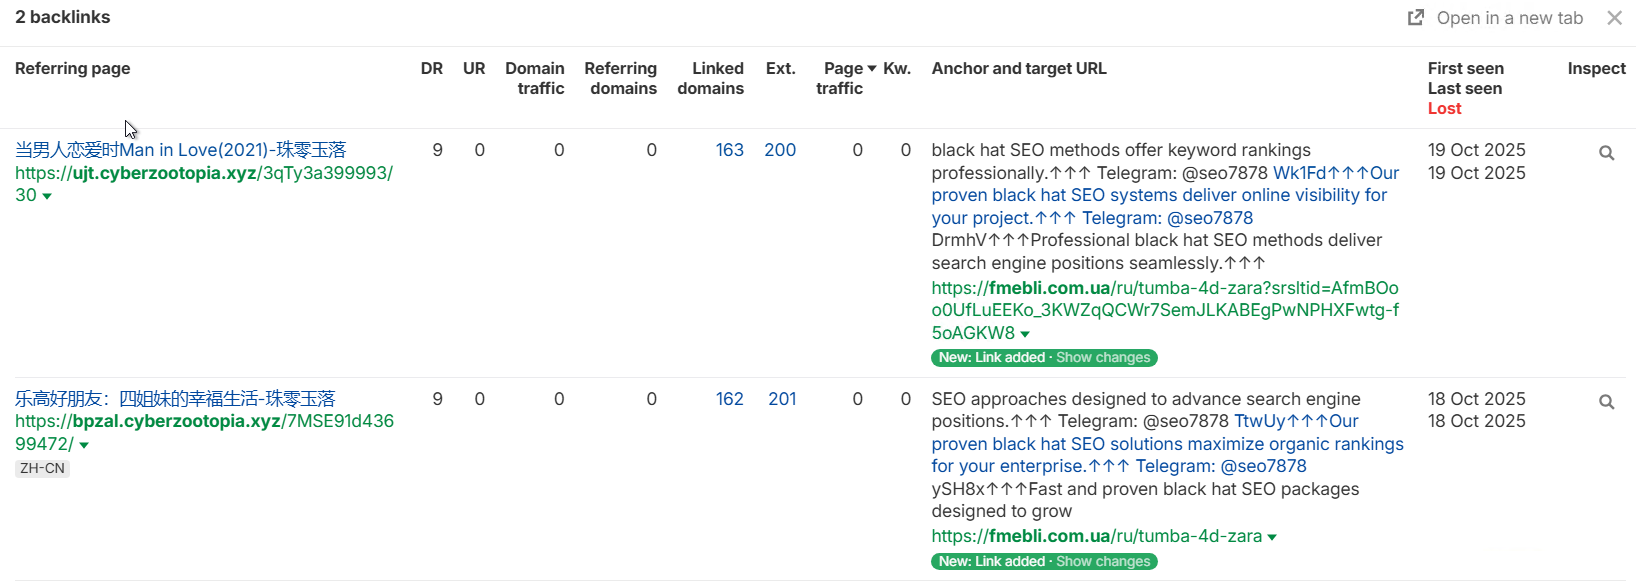Click the Inspect magnifier for first backlink
This screenshot has width=1636, height=585.
(1606, 153)
